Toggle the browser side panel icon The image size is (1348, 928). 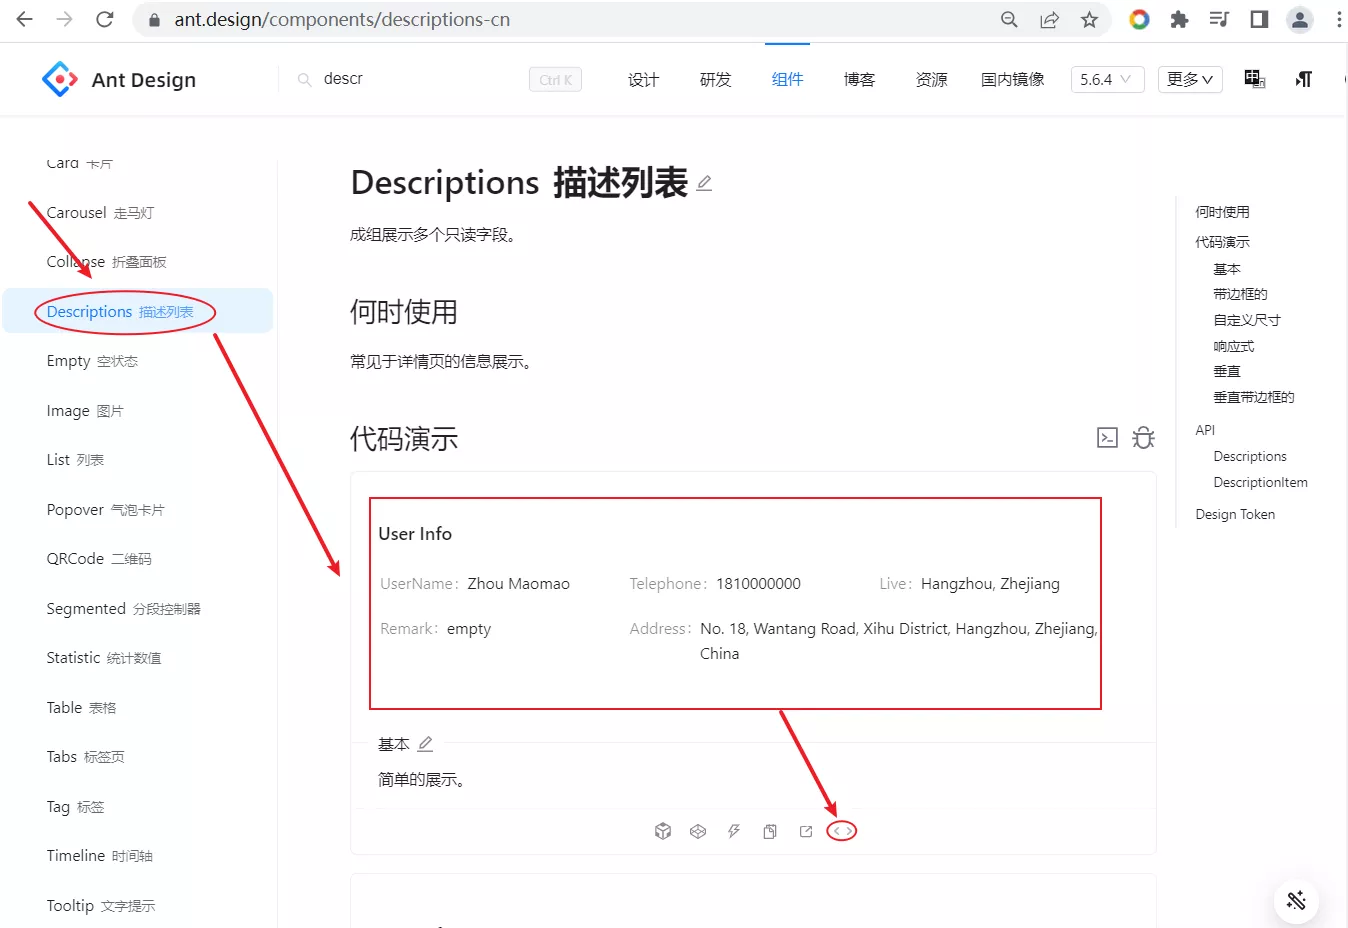point(1259,19)
